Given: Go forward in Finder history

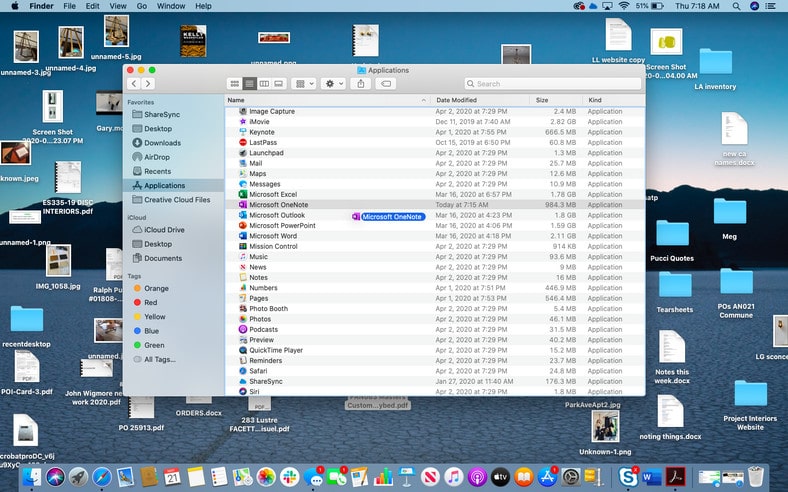Looking at the screenshot, I should [x=148, y=84].
